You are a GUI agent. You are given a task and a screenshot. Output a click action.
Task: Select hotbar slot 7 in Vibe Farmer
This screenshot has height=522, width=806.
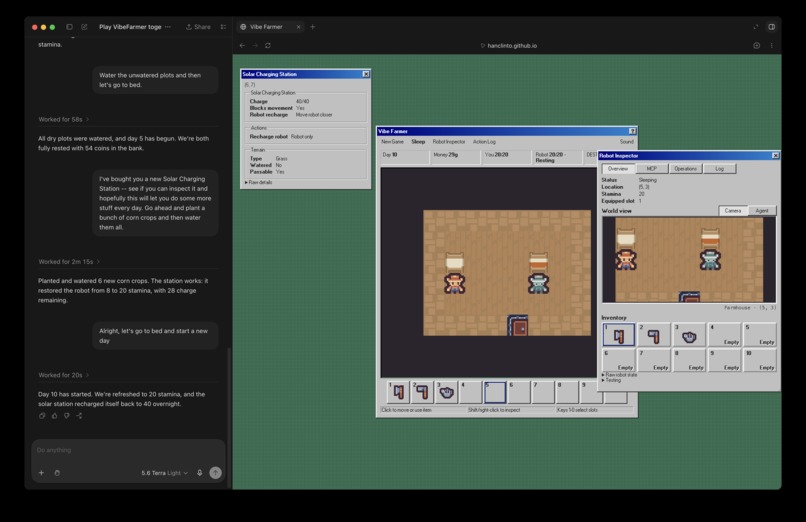(543, 393)
